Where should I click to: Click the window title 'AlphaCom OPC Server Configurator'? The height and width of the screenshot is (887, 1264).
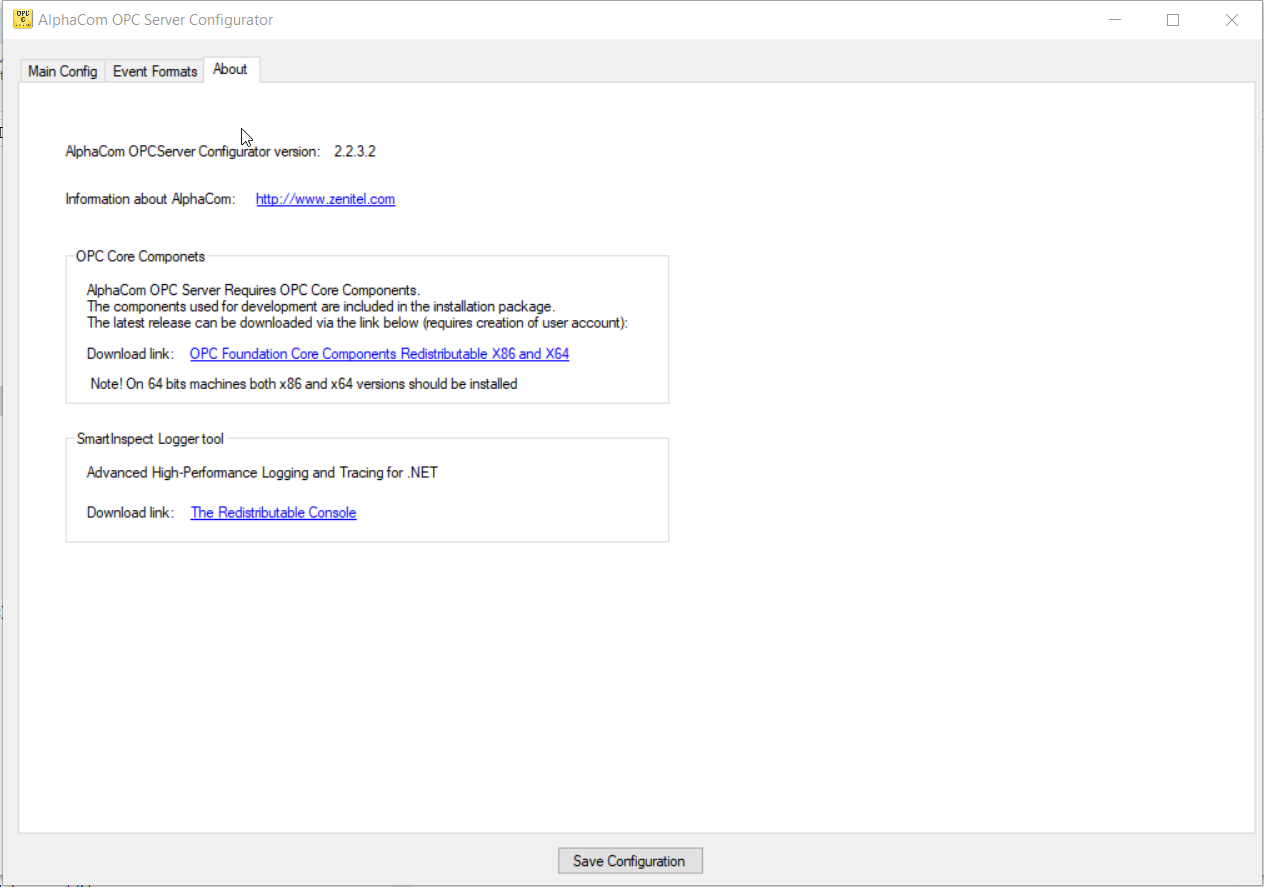point(155,20)
